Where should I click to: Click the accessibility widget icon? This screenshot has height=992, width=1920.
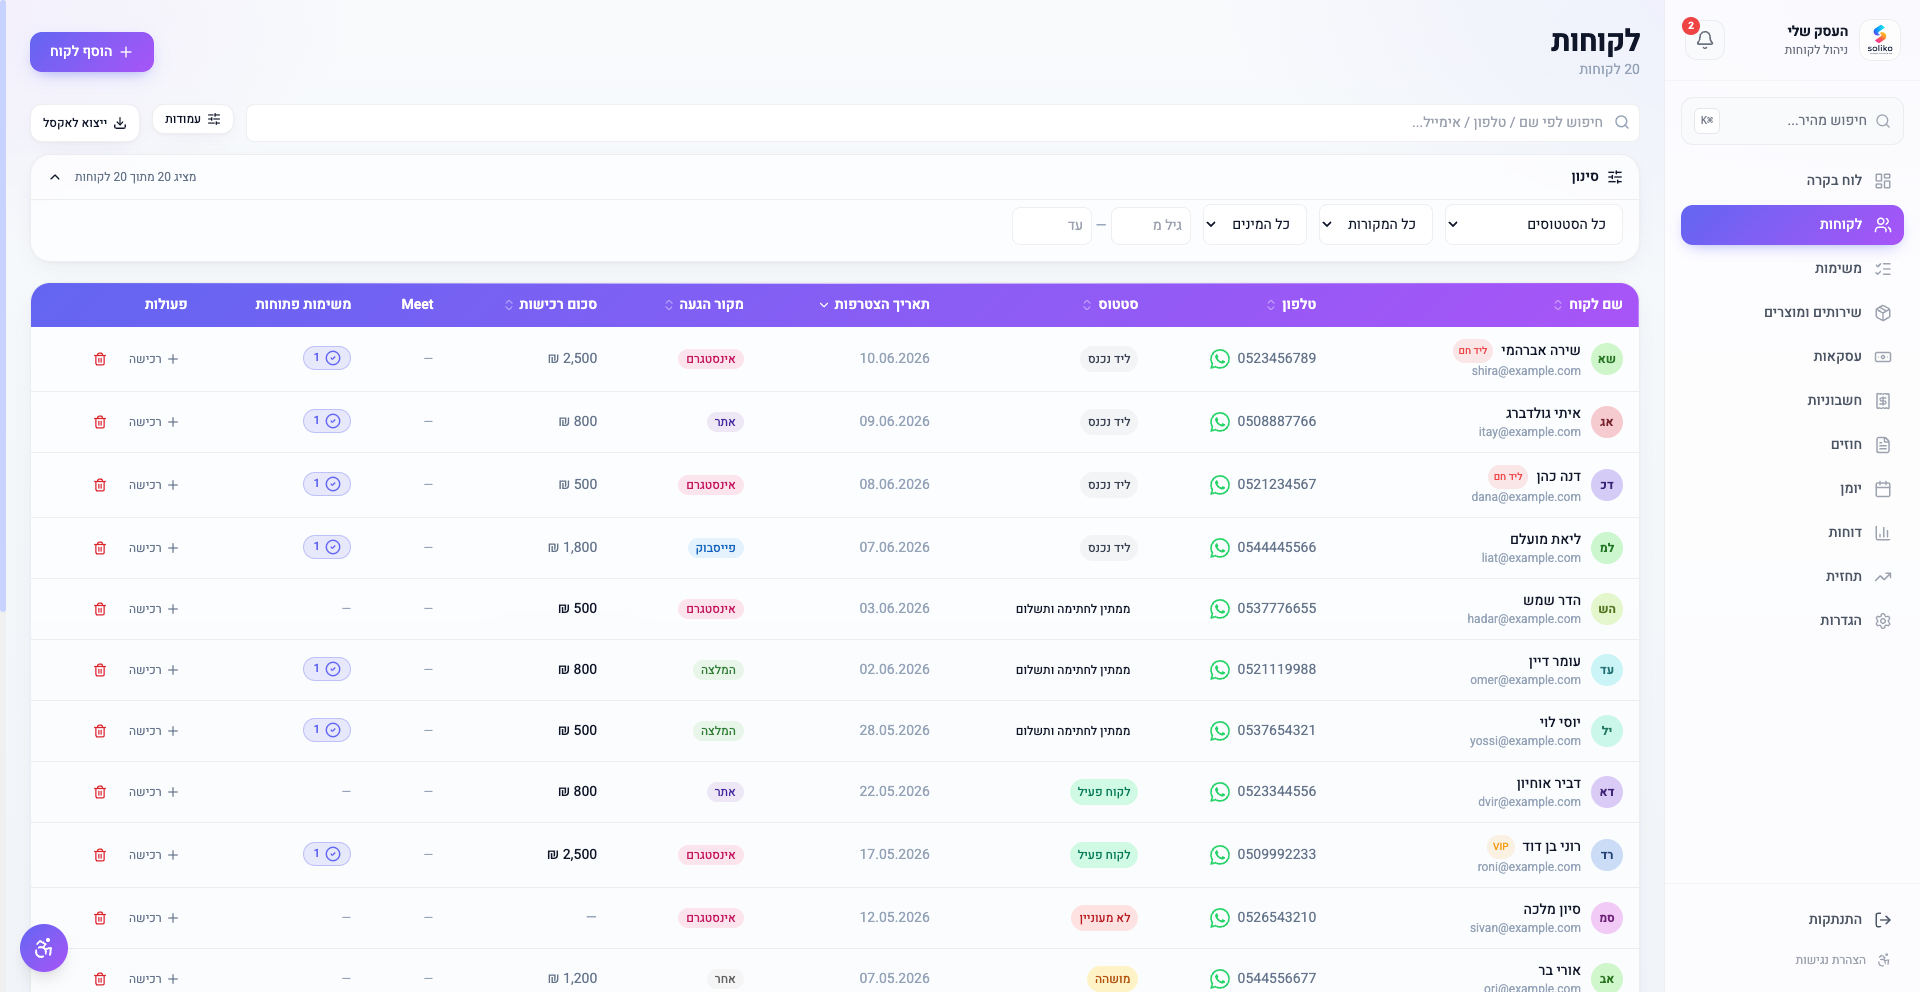point(44,948)
